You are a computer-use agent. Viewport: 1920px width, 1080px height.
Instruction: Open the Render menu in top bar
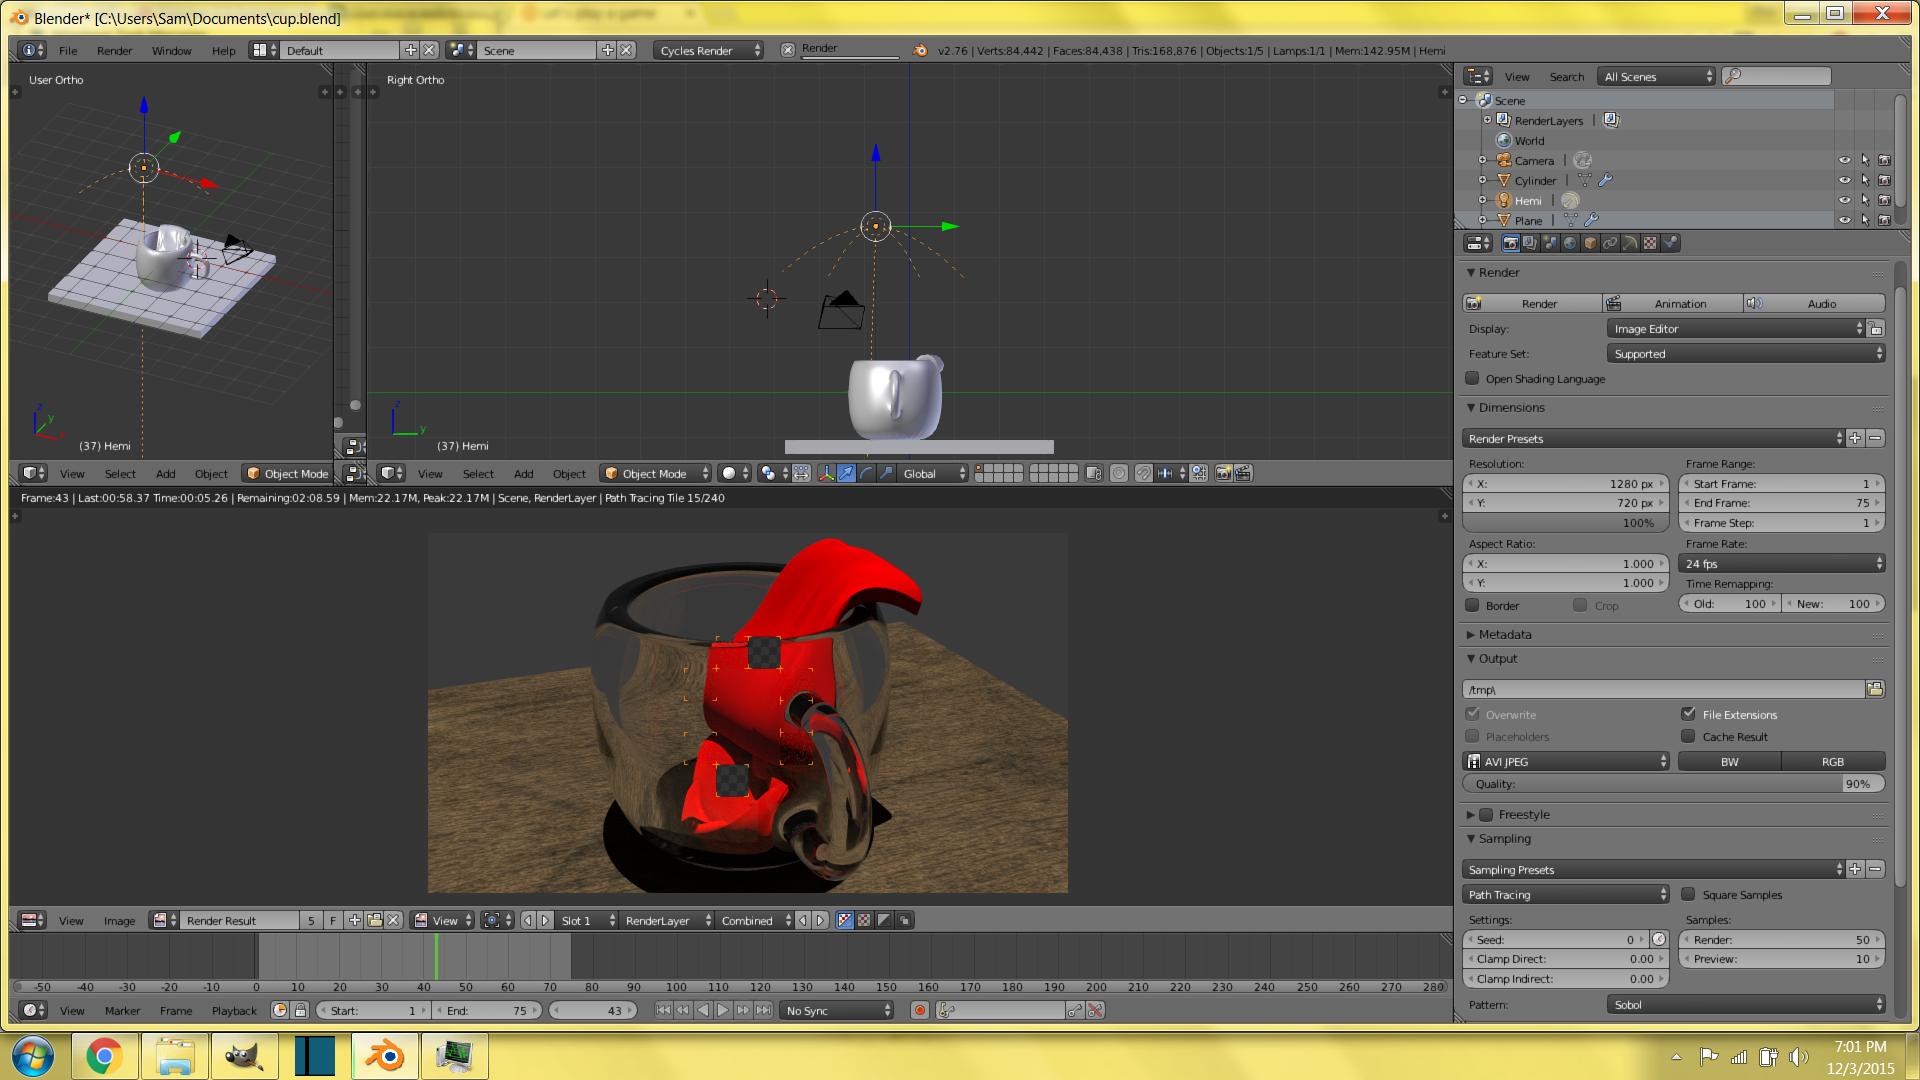[114, 50]
